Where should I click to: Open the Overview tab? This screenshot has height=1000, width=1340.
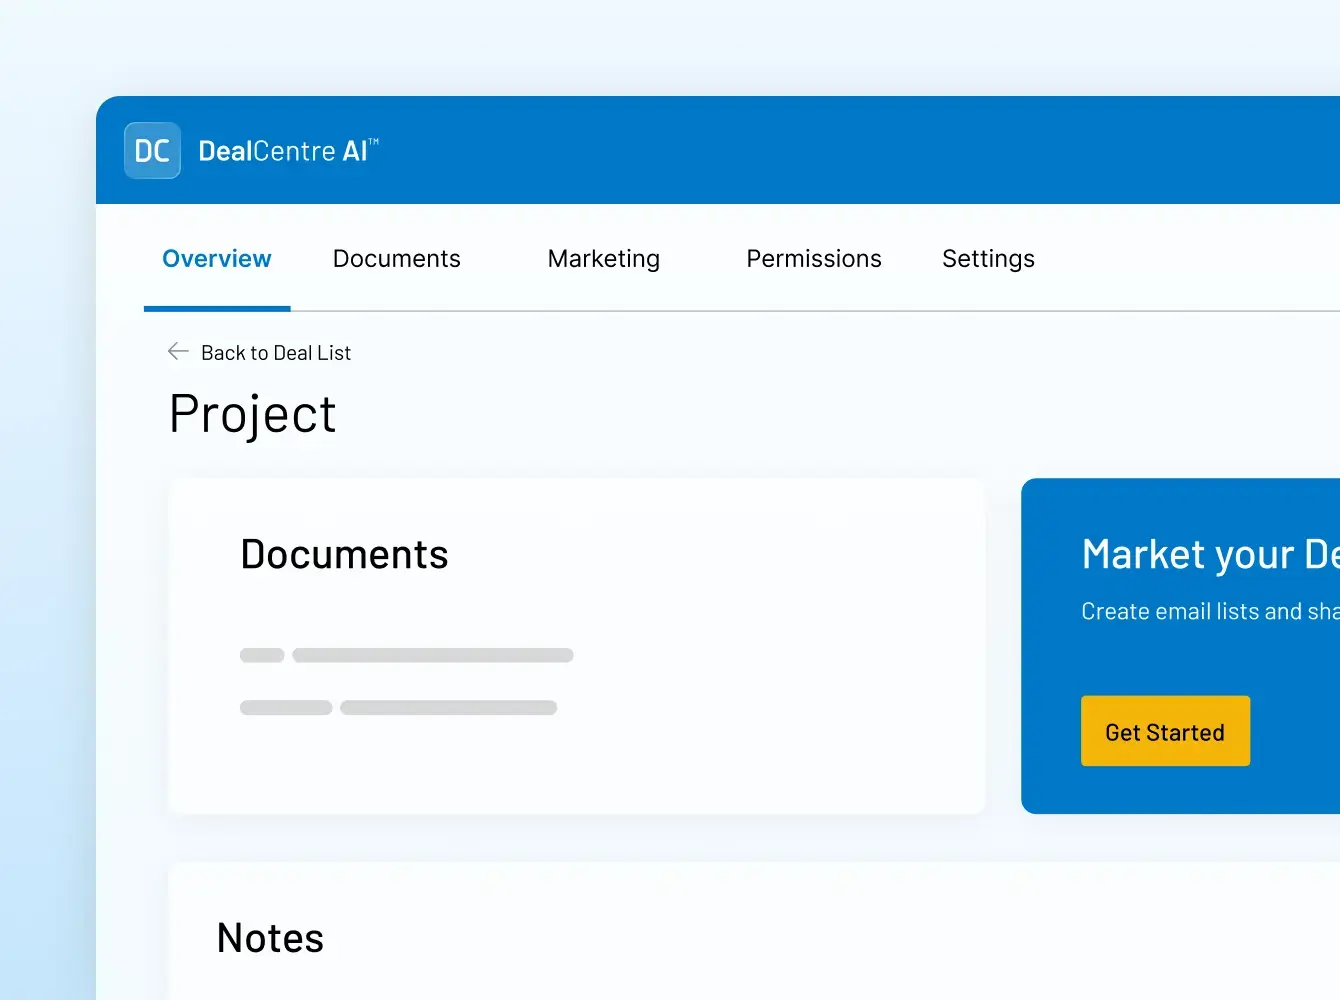pos(217,259)
